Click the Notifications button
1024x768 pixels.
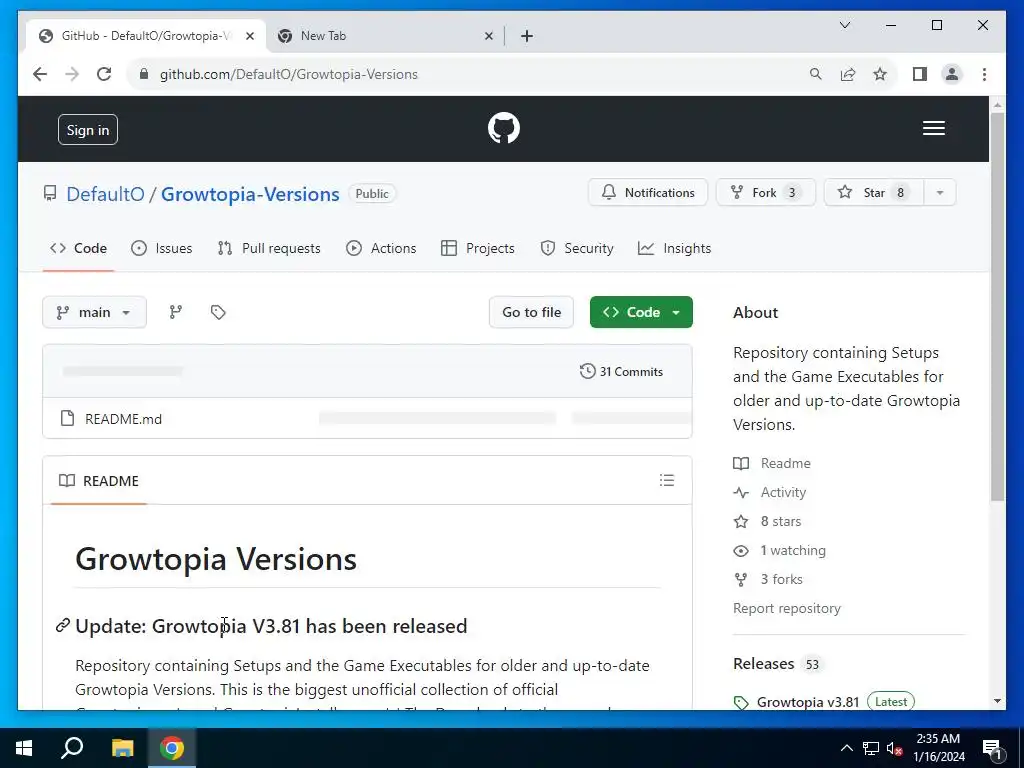[x=648, y=193]
